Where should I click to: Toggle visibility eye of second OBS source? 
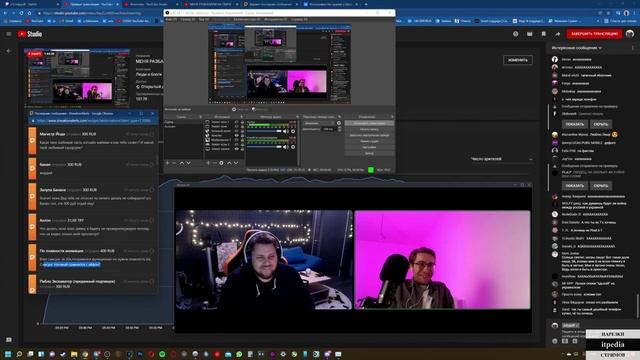(237, 127)
